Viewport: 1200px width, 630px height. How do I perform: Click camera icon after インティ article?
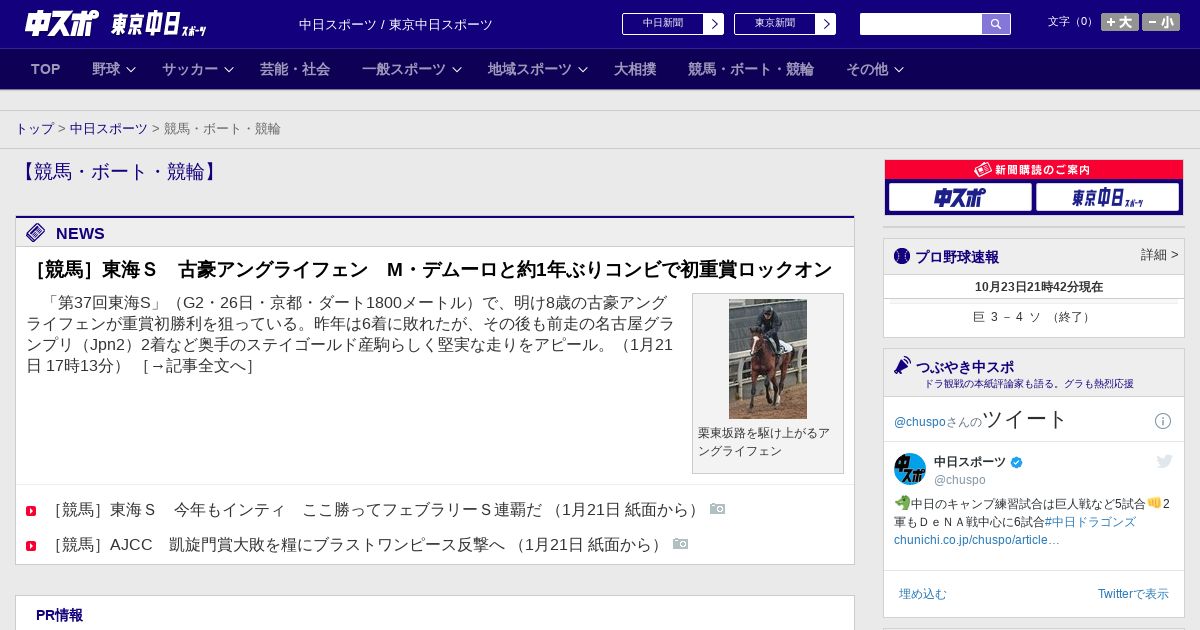tap(717, 509)
